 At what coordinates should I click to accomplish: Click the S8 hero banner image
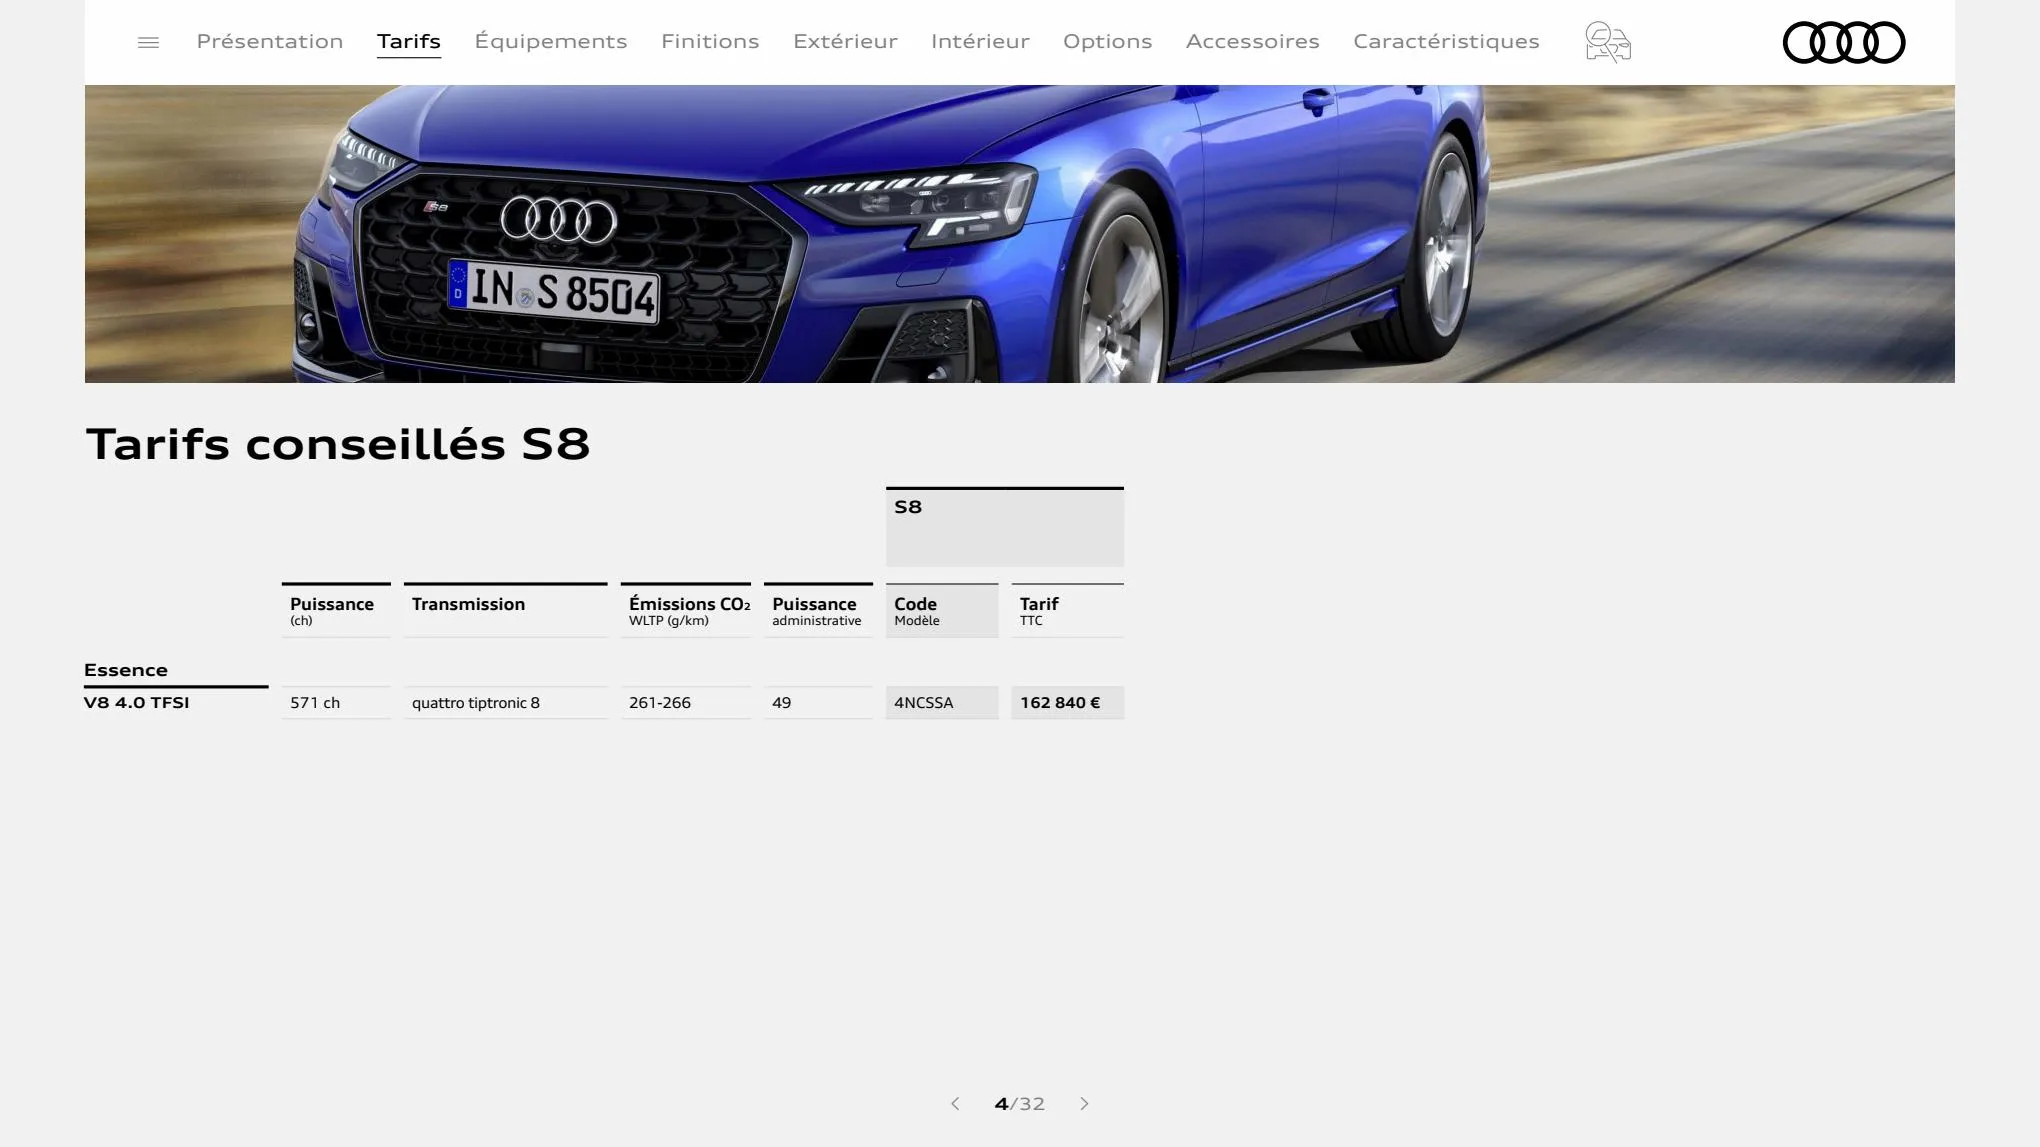click(1020, 234)
